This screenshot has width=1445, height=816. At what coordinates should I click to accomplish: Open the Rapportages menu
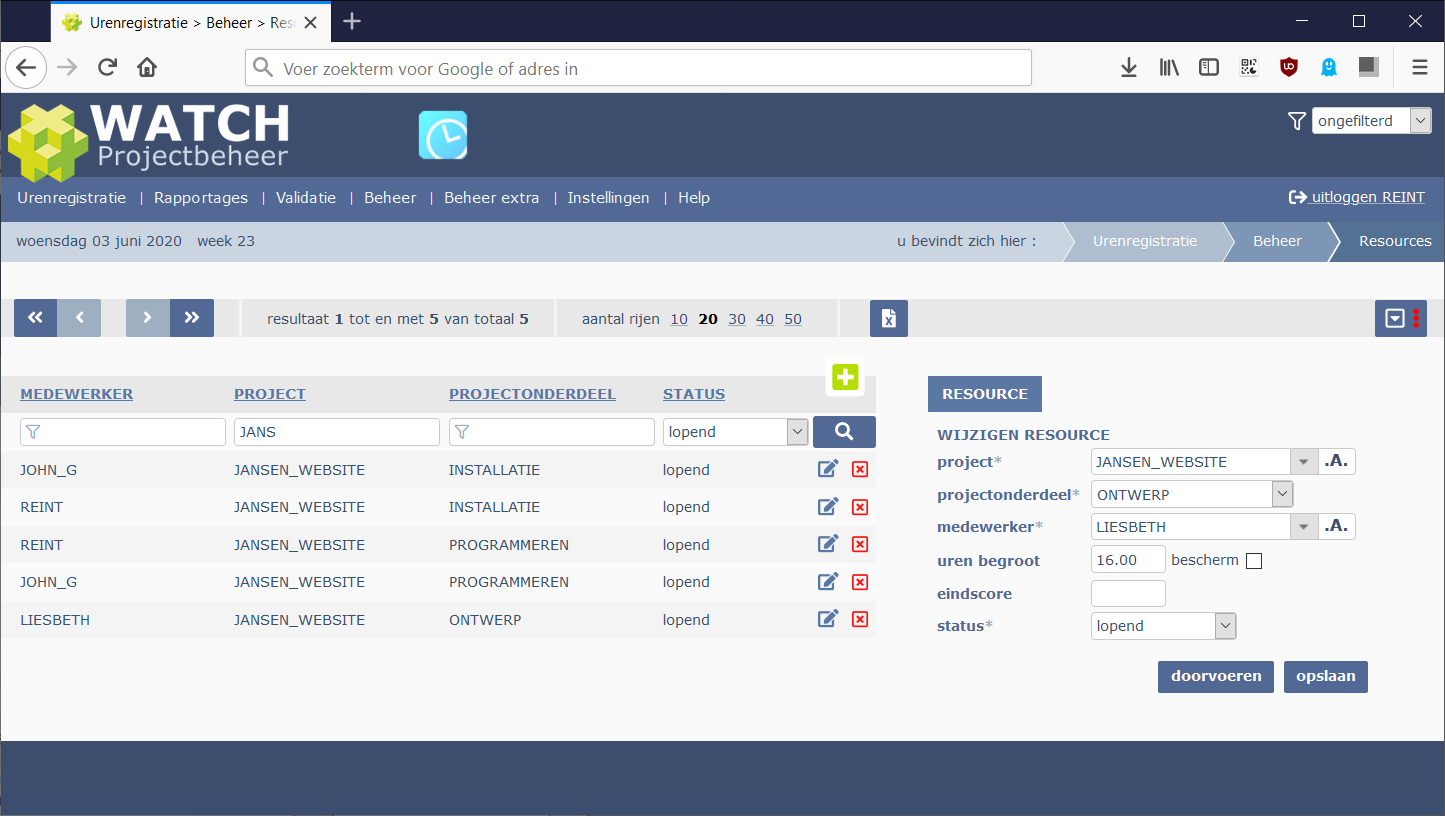click(x=201, y=198)
